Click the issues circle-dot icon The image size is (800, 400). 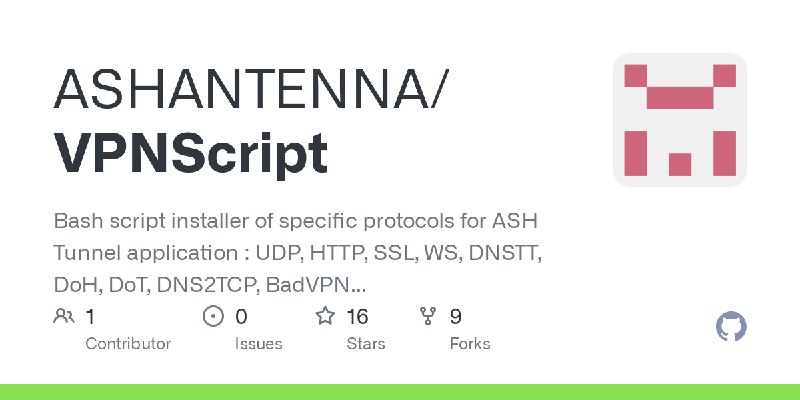pyautogui.click(x=213, y=316)
